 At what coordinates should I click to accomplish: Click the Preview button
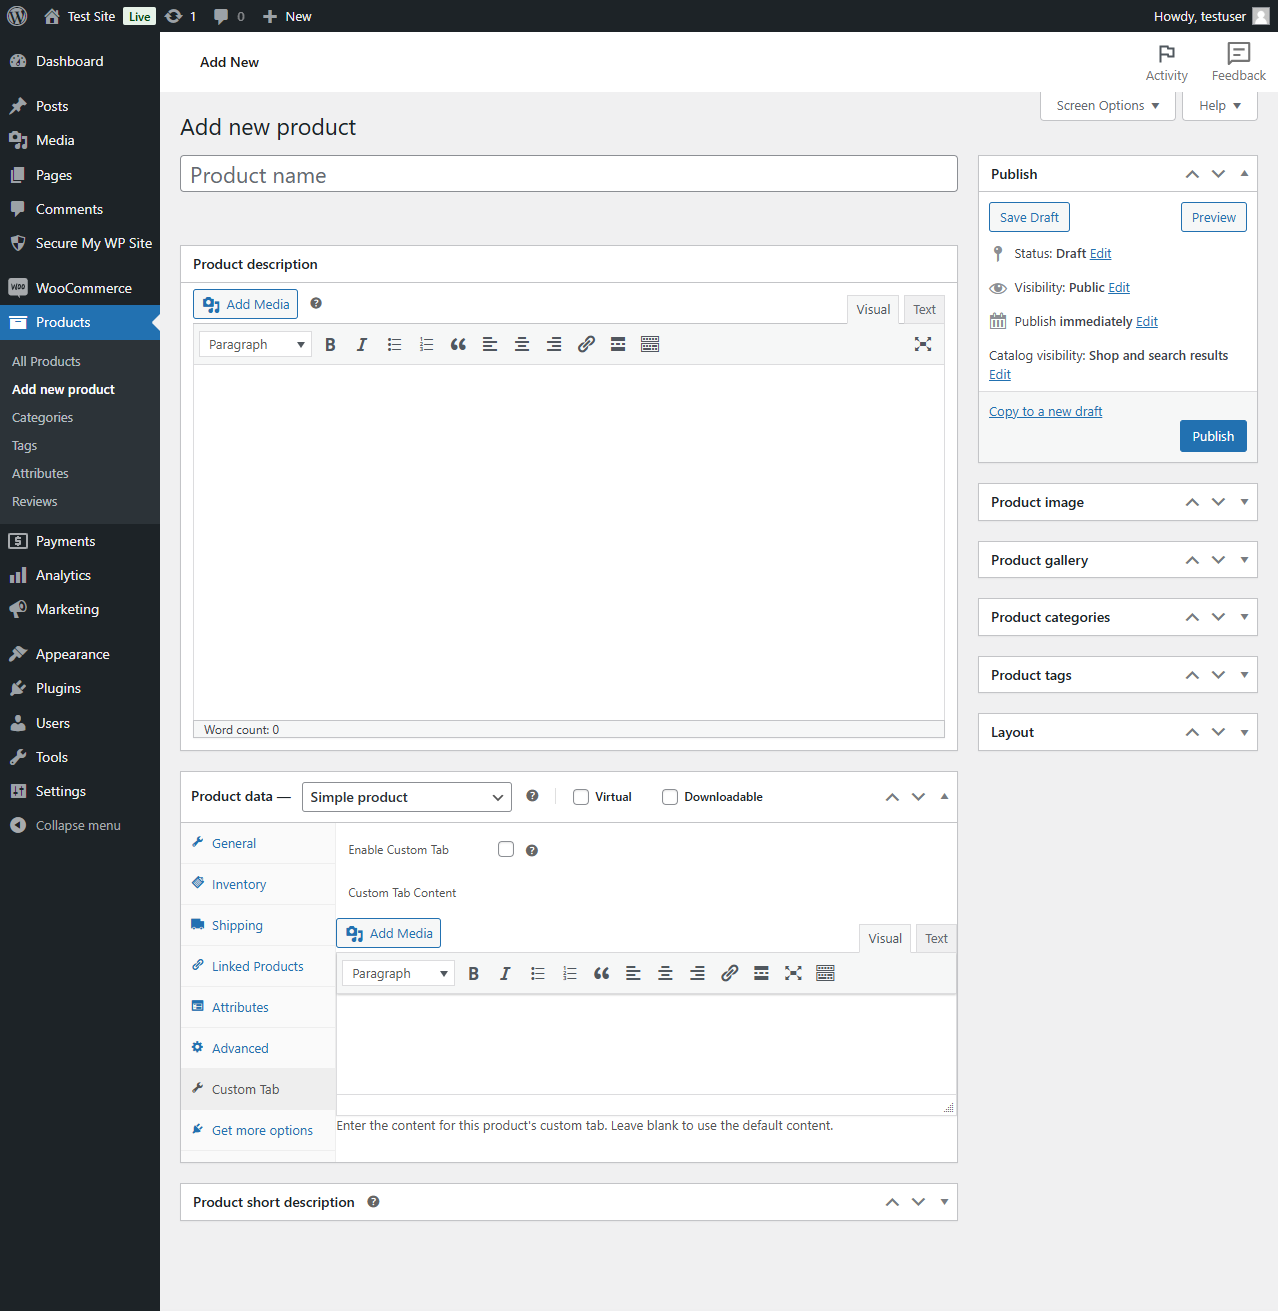1214,217
